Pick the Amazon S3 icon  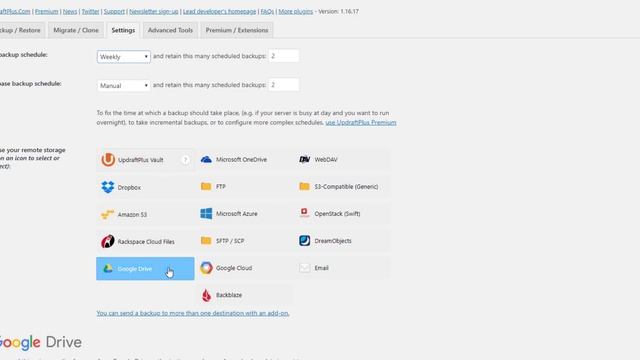107,214
